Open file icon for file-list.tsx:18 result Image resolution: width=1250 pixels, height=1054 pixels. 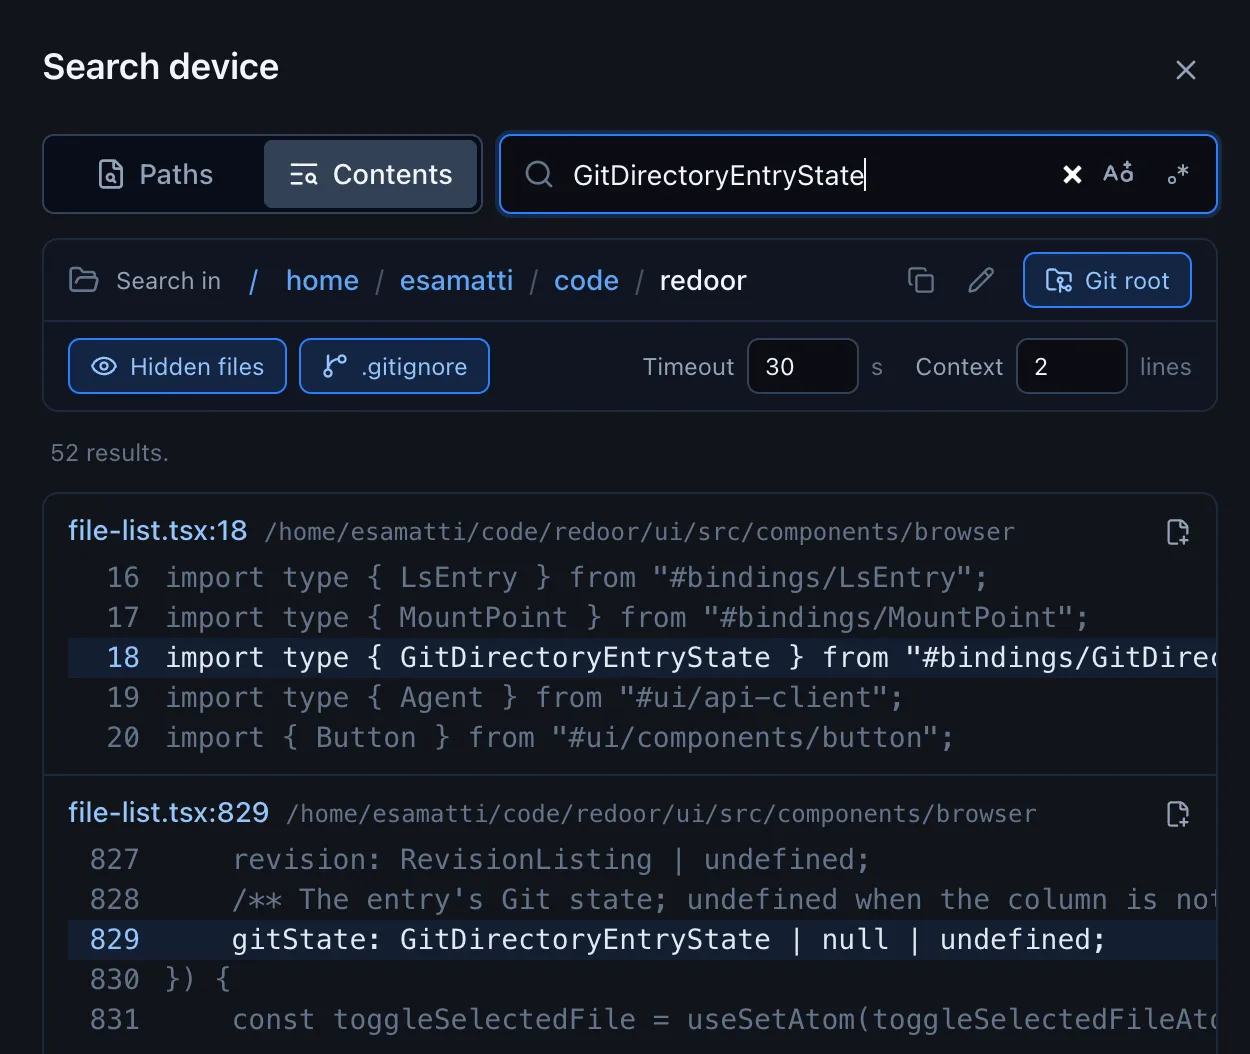(1178, 532)
